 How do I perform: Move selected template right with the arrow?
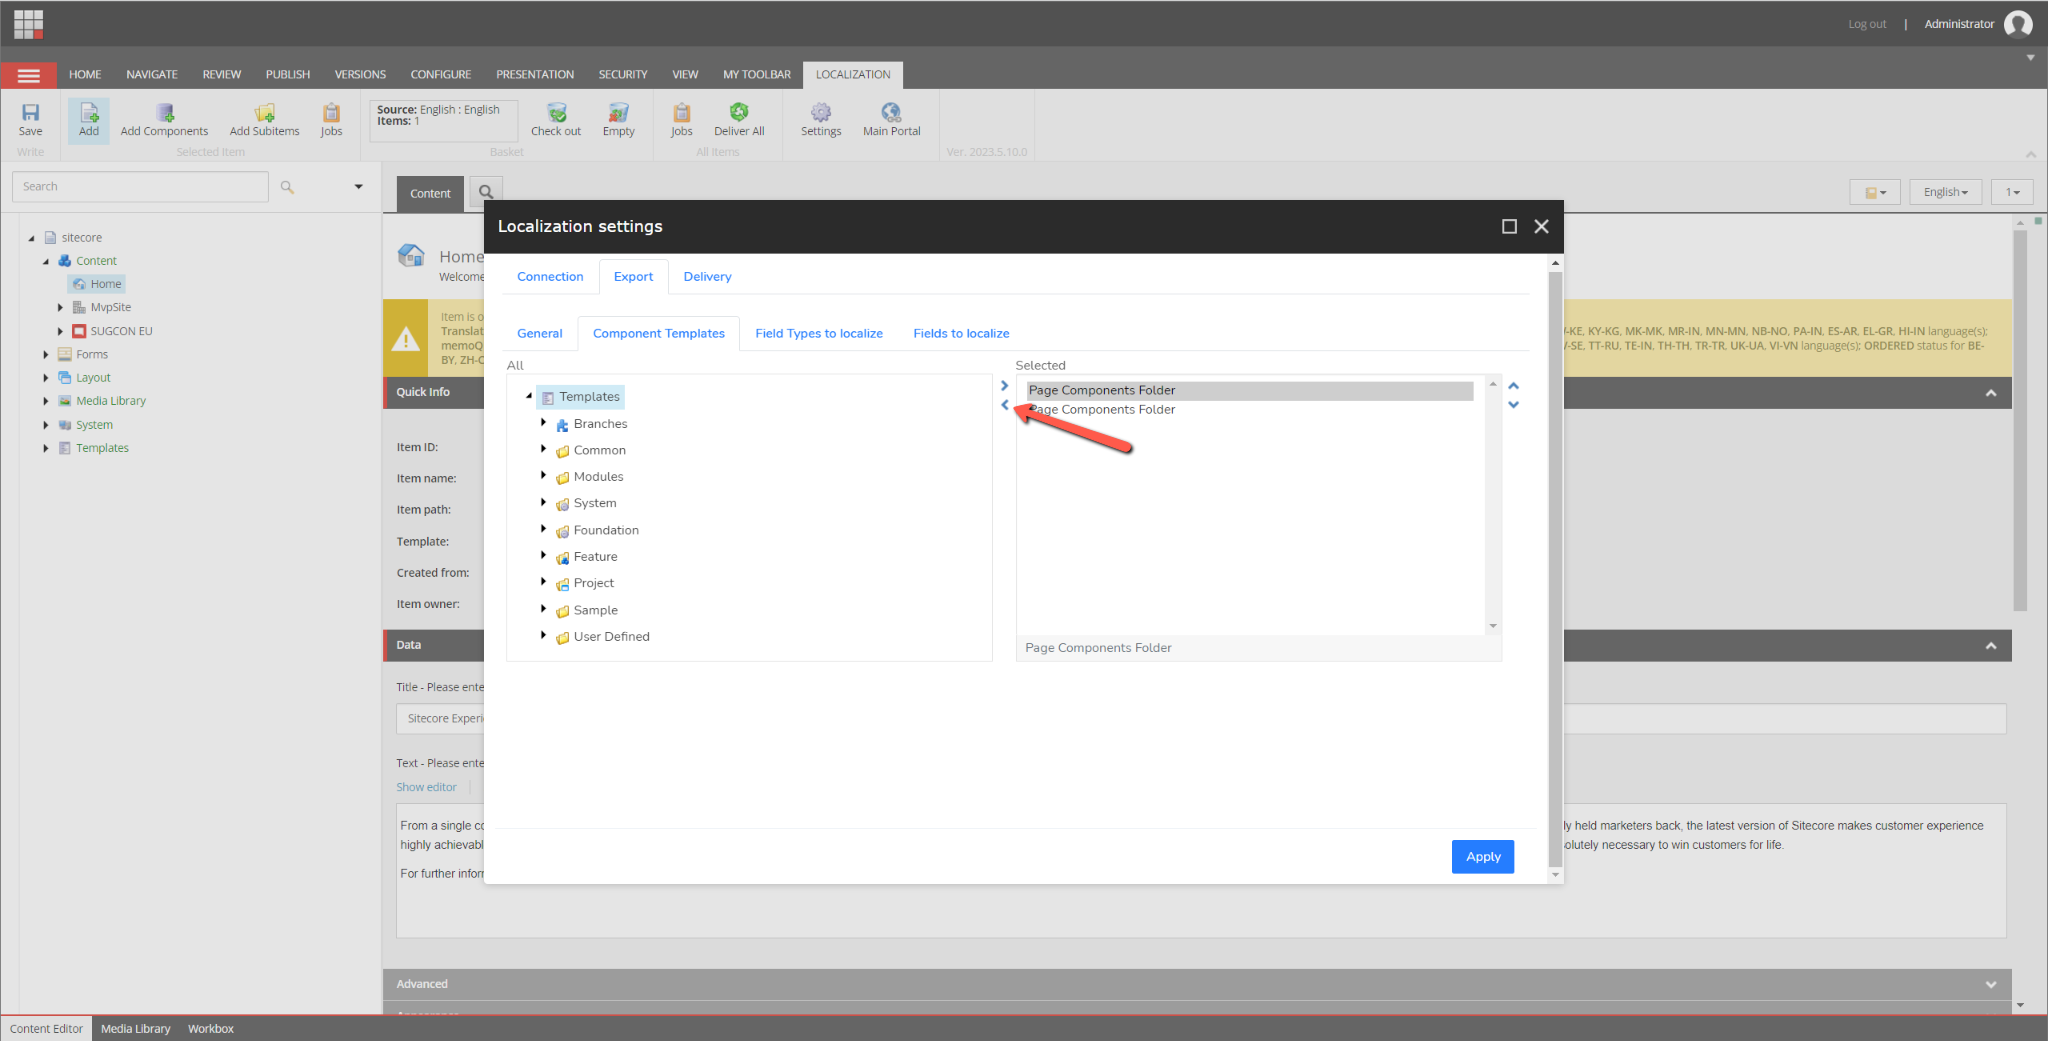tap(1004, 386)
